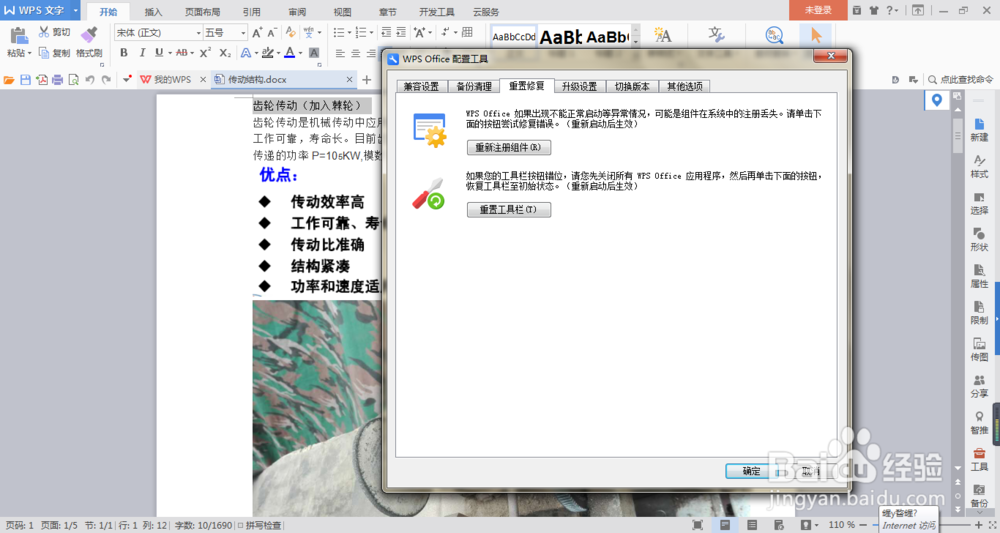The image size is (1000, 533).
Task: Switch to full screen view icon in status bar
Action: point(698,525)
